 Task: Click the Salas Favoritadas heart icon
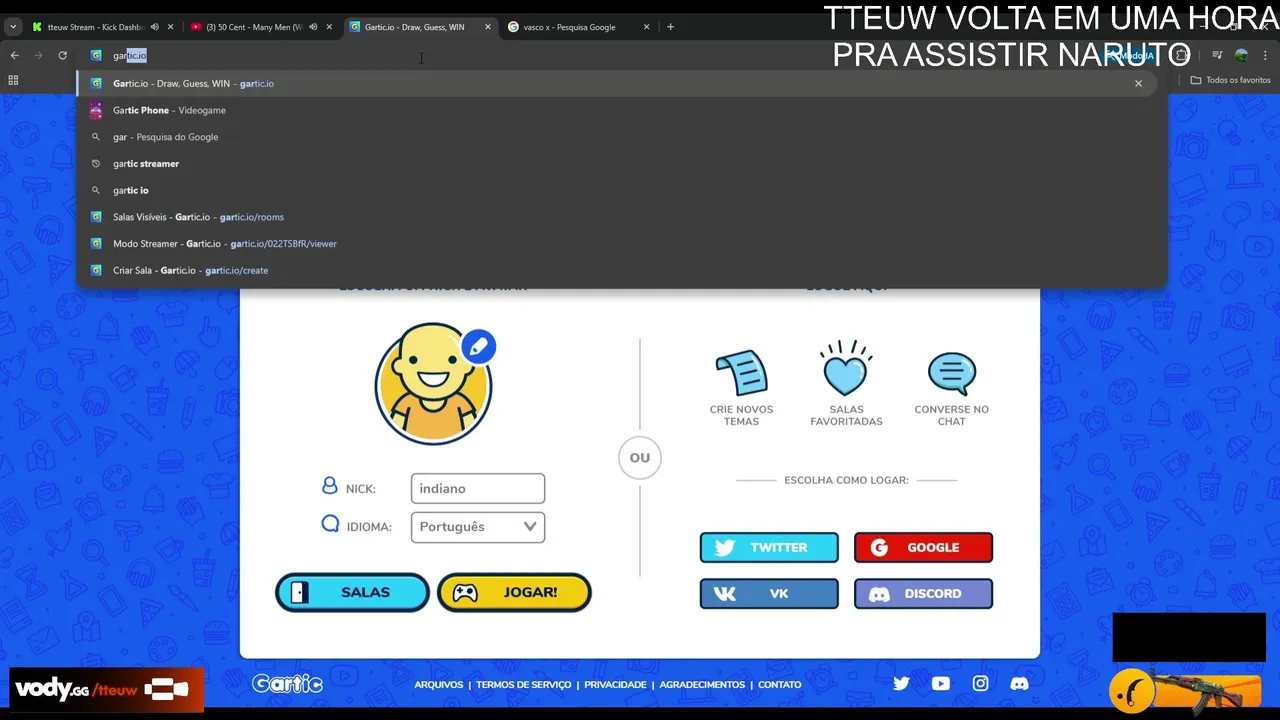[846, 369]
